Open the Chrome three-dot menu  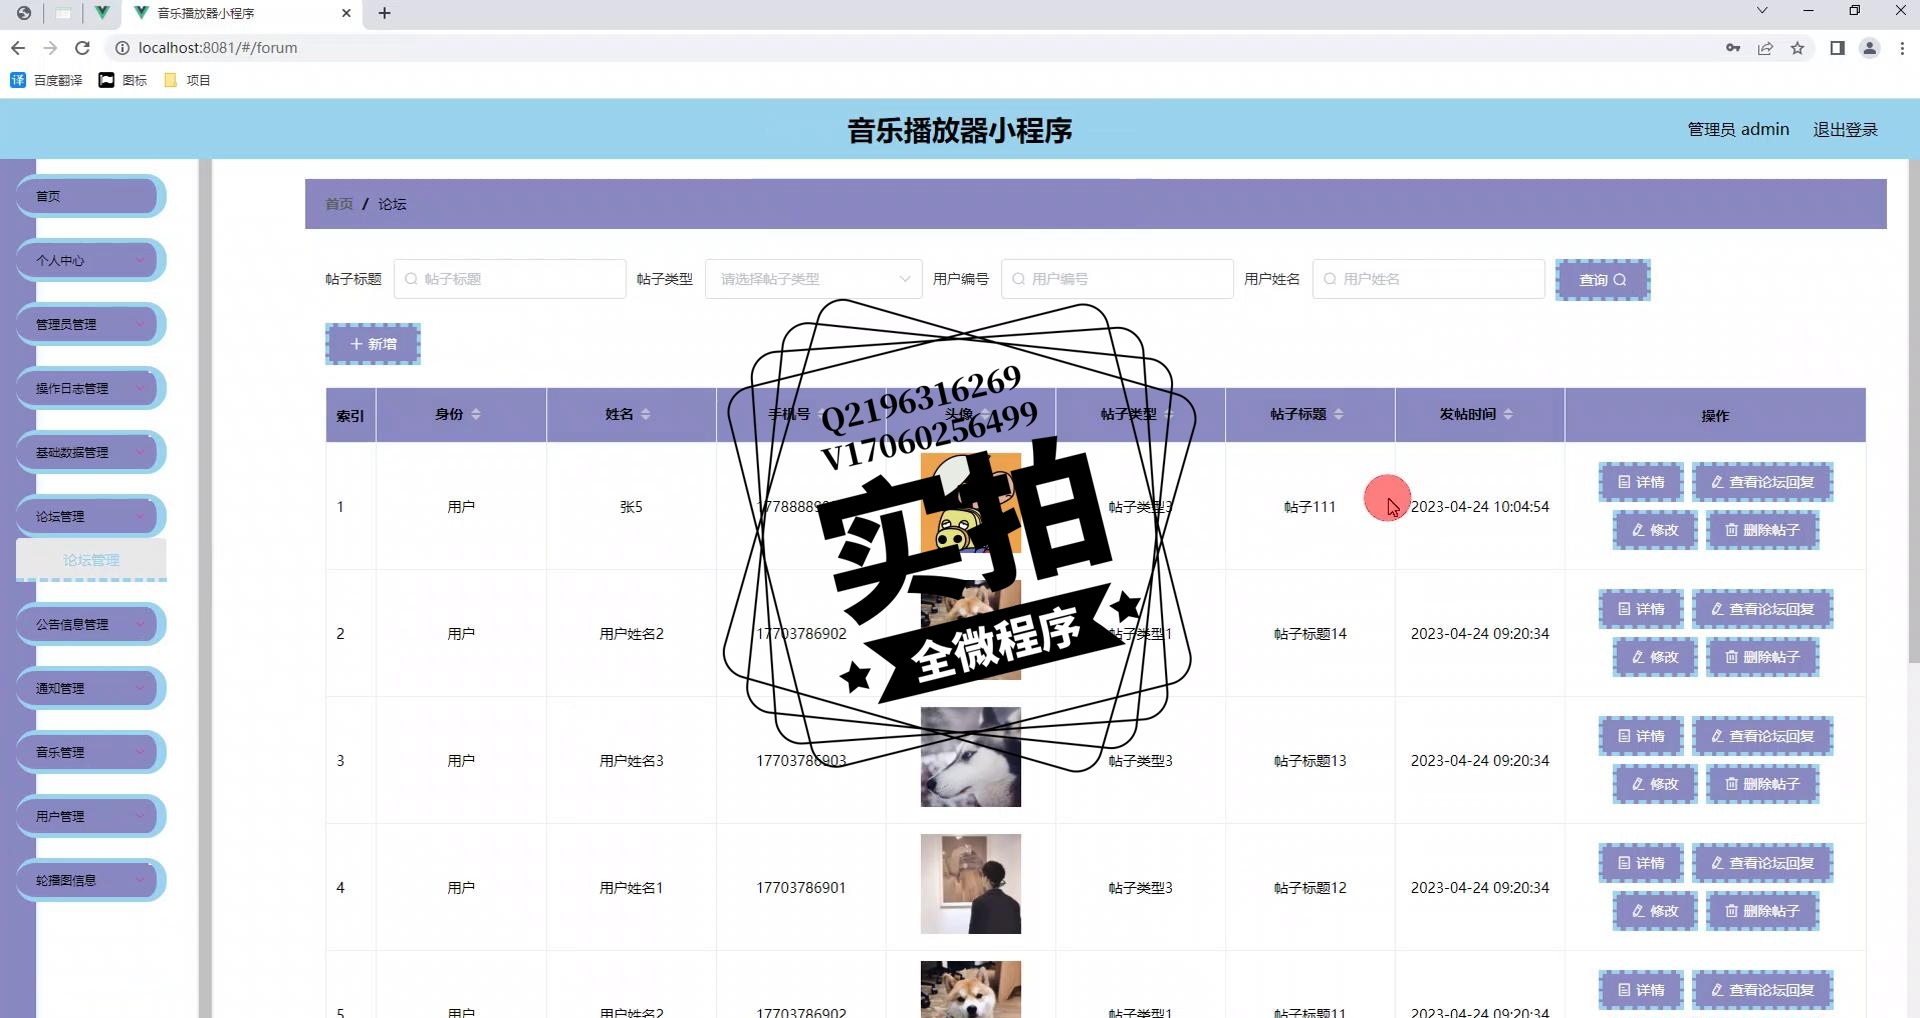(1902, 48)
